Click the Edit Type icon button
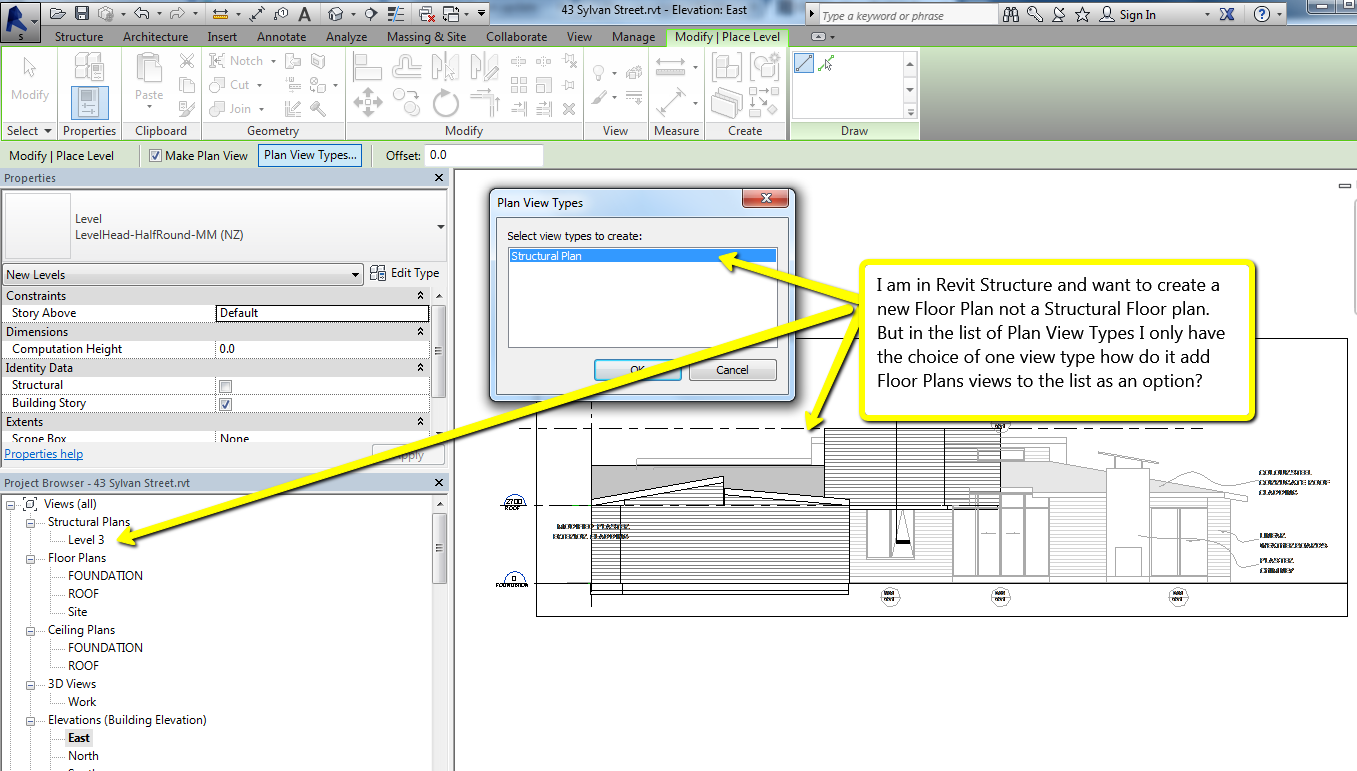This screenshot has width=1357, height=771. pyautogui.click(x=378, y=273)
